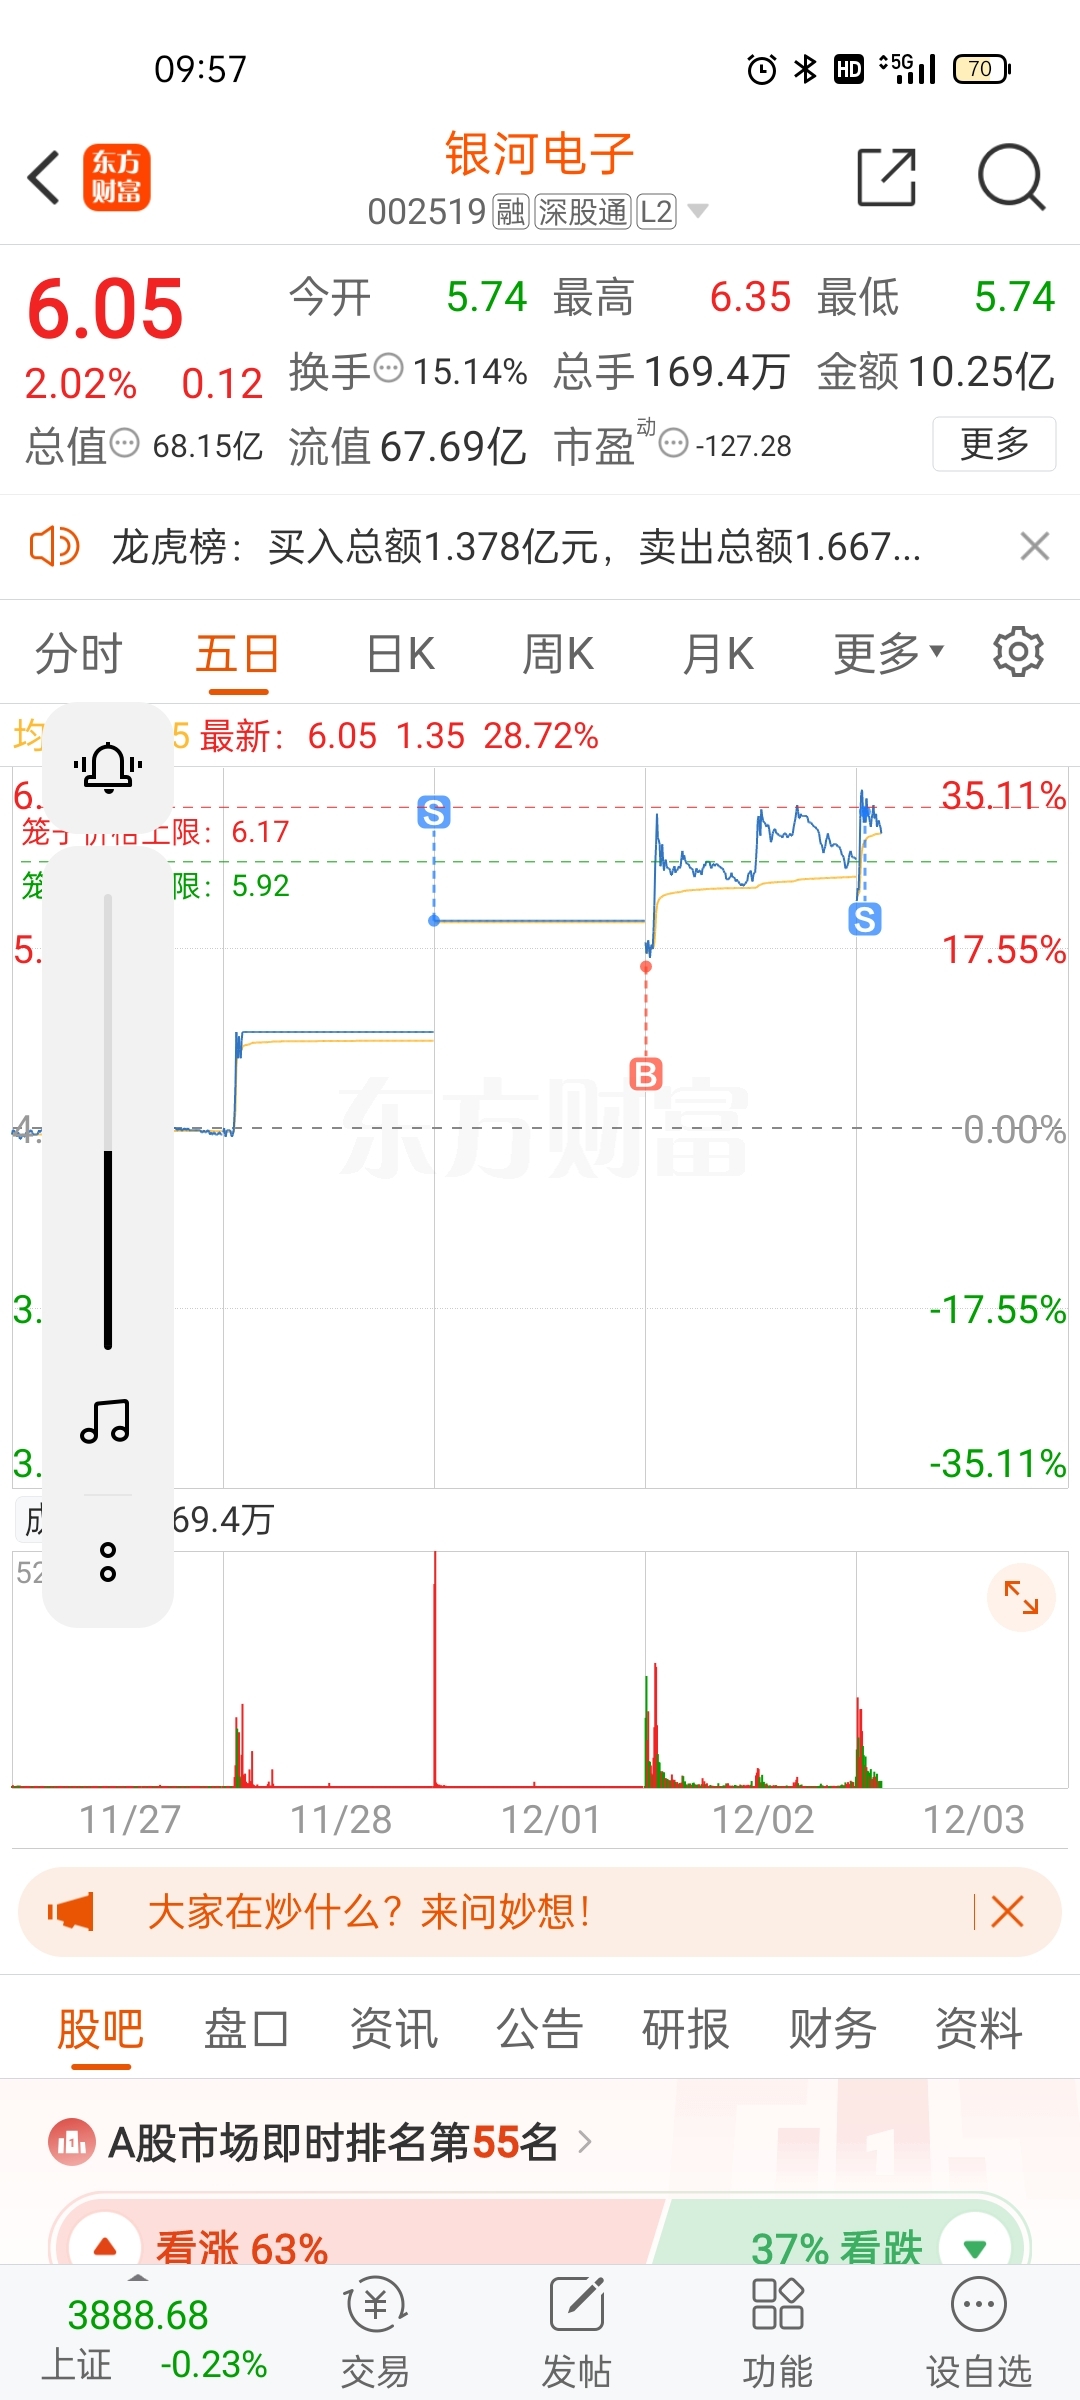The width and height of the screenshot is (1080, 2400).
Task: Vote 看跌 bearish toggle
Action: coord(974,2248)
